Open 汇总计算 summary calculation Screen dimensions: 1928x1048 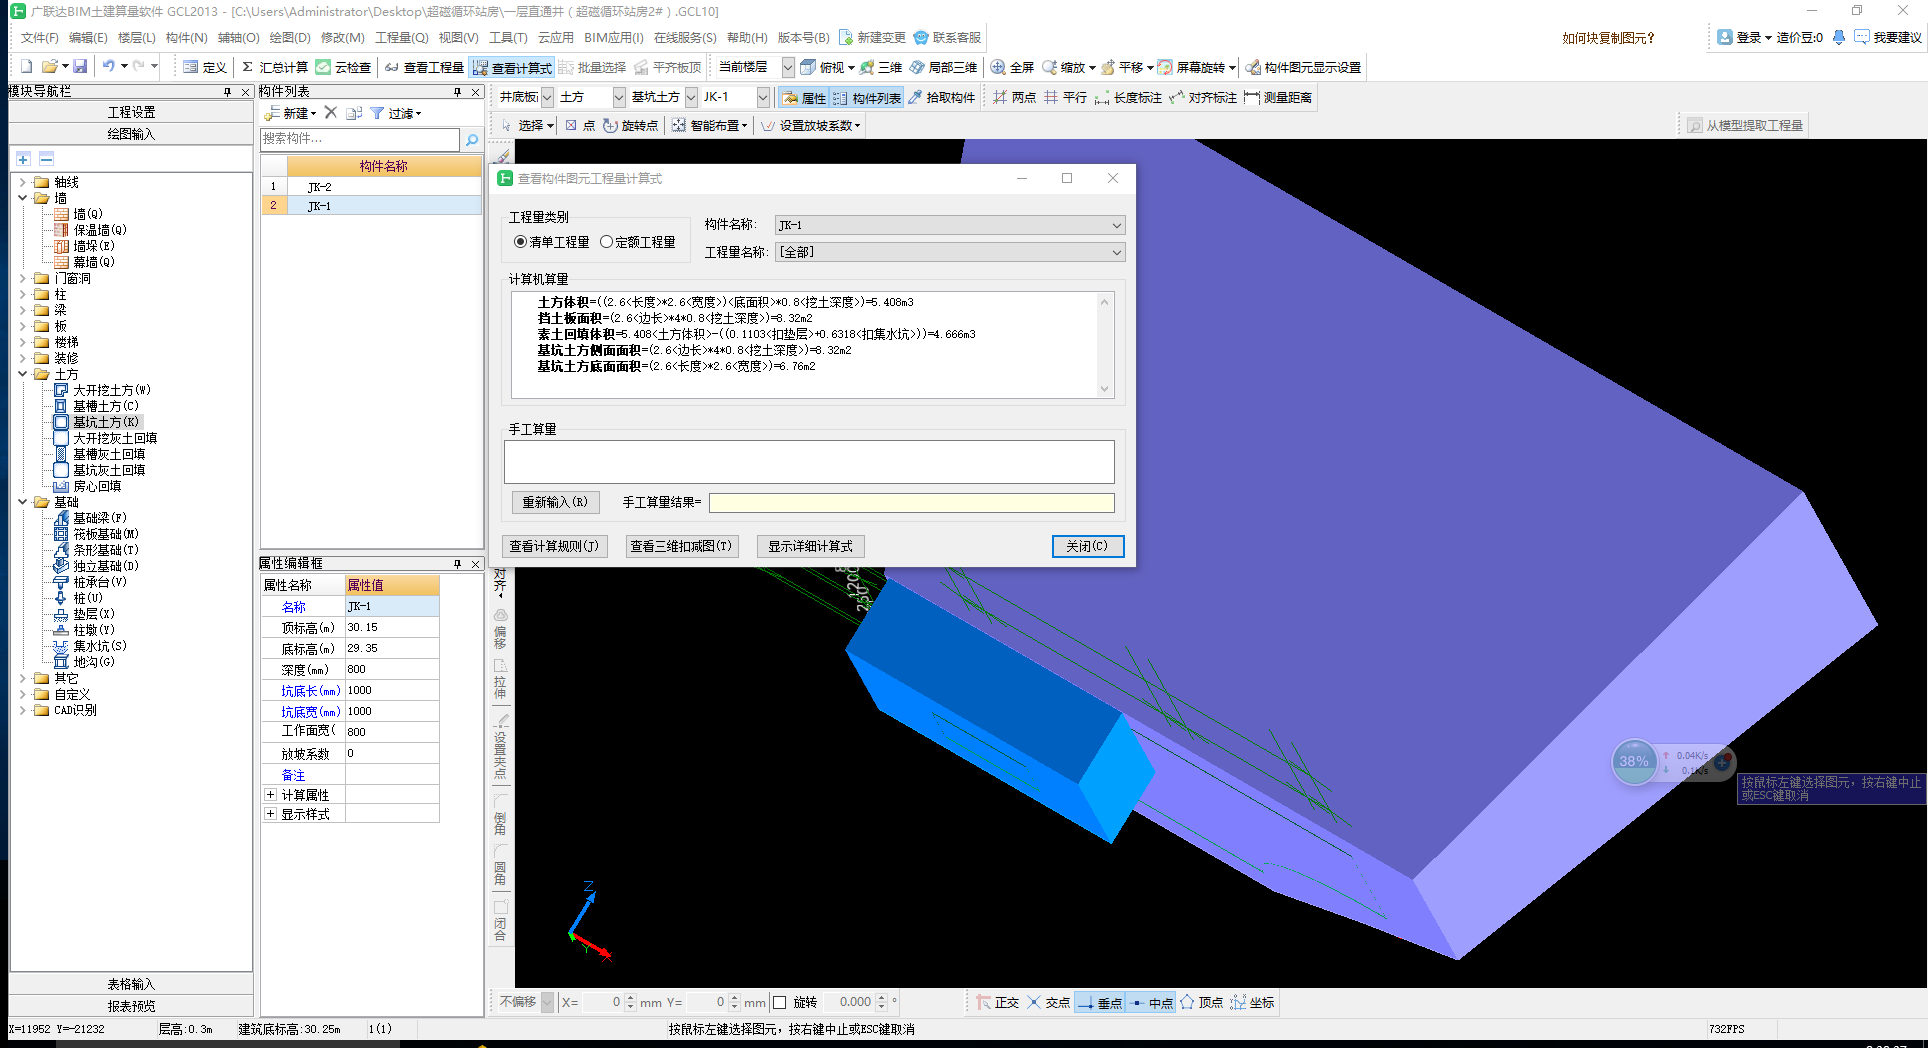point(275,67)
